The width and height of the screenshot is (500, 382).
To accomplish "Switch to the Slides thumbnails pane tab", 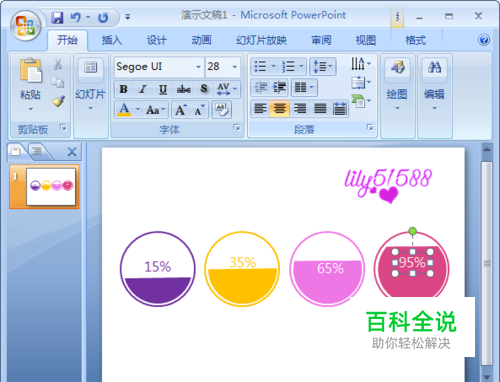I will tap(16, 151).
